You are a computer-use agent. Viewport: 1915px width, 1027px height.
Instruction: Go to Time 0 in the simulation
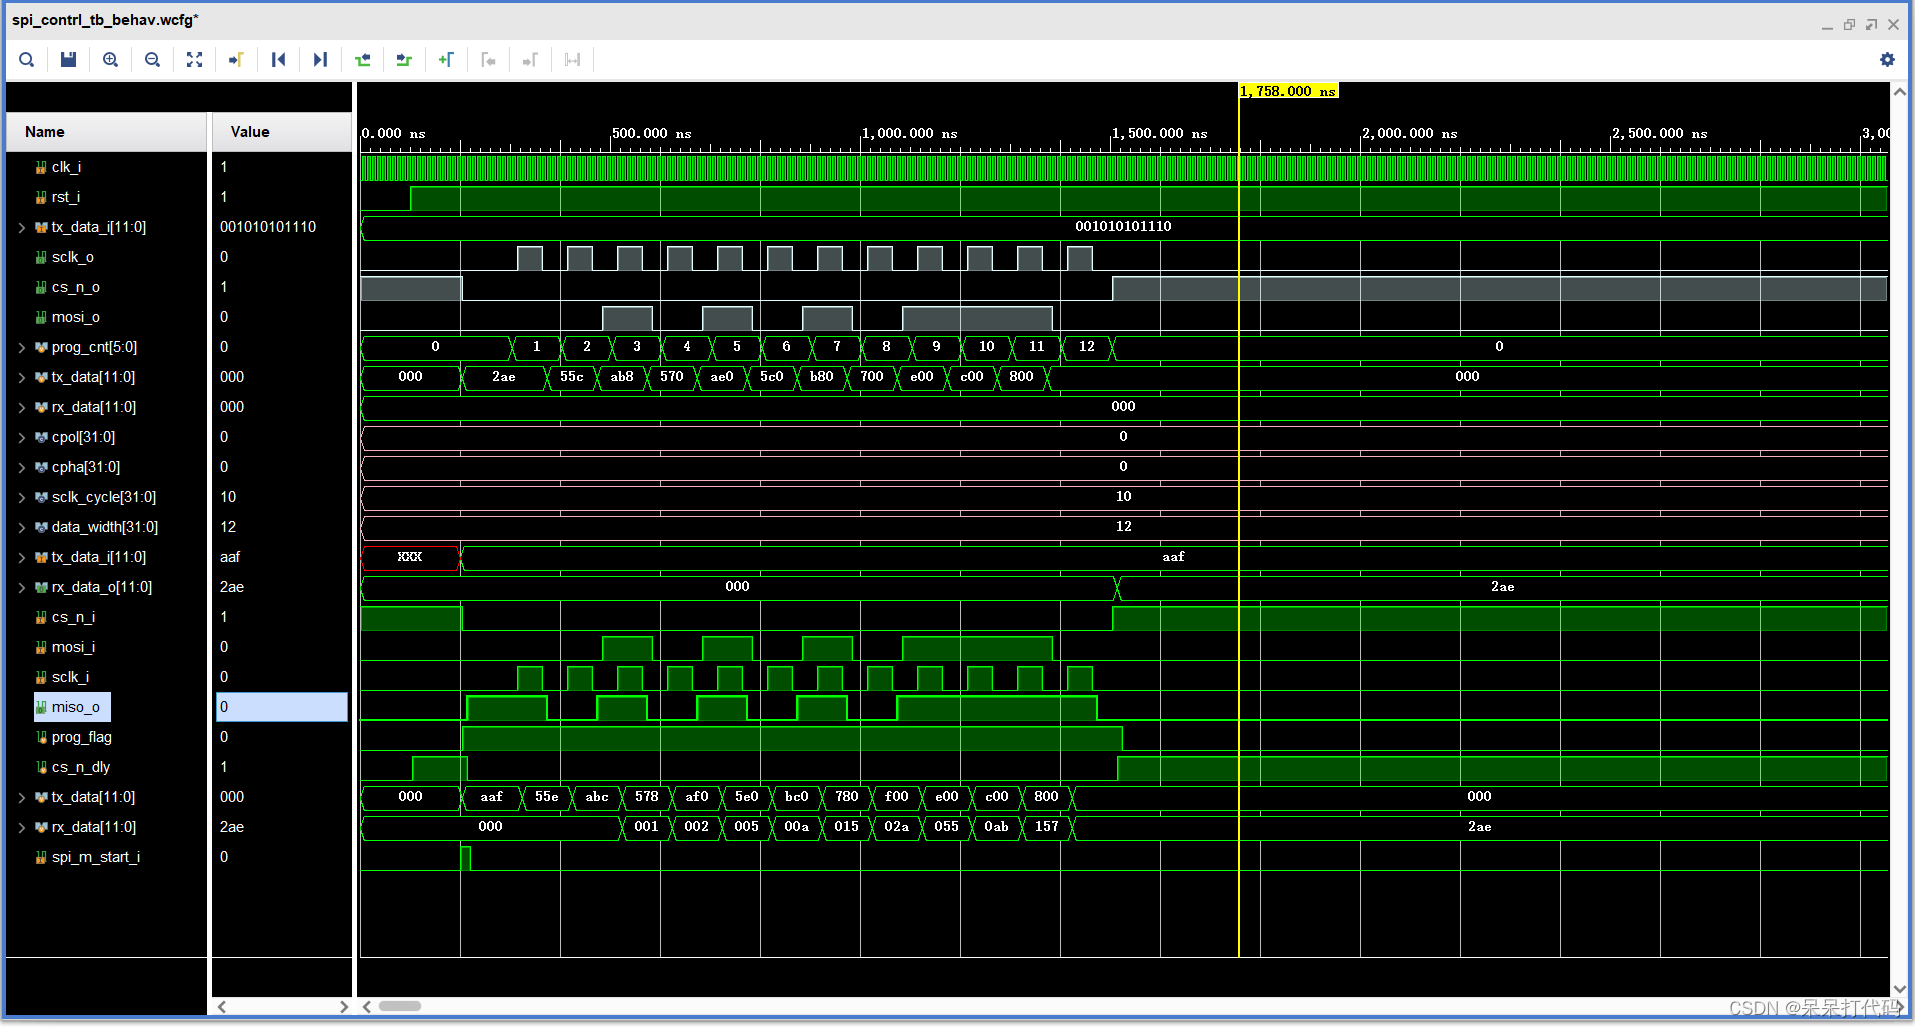pos(279,59)
